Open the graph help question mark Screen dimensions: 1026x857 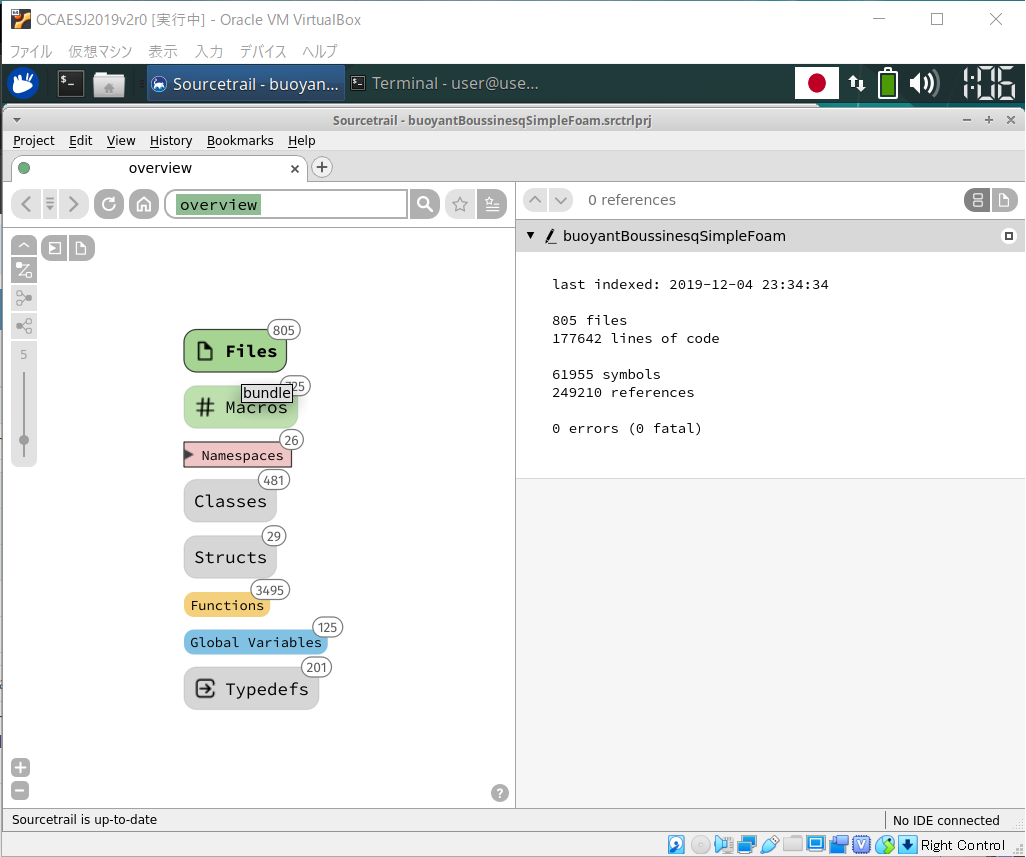click(x=500, y=793)
